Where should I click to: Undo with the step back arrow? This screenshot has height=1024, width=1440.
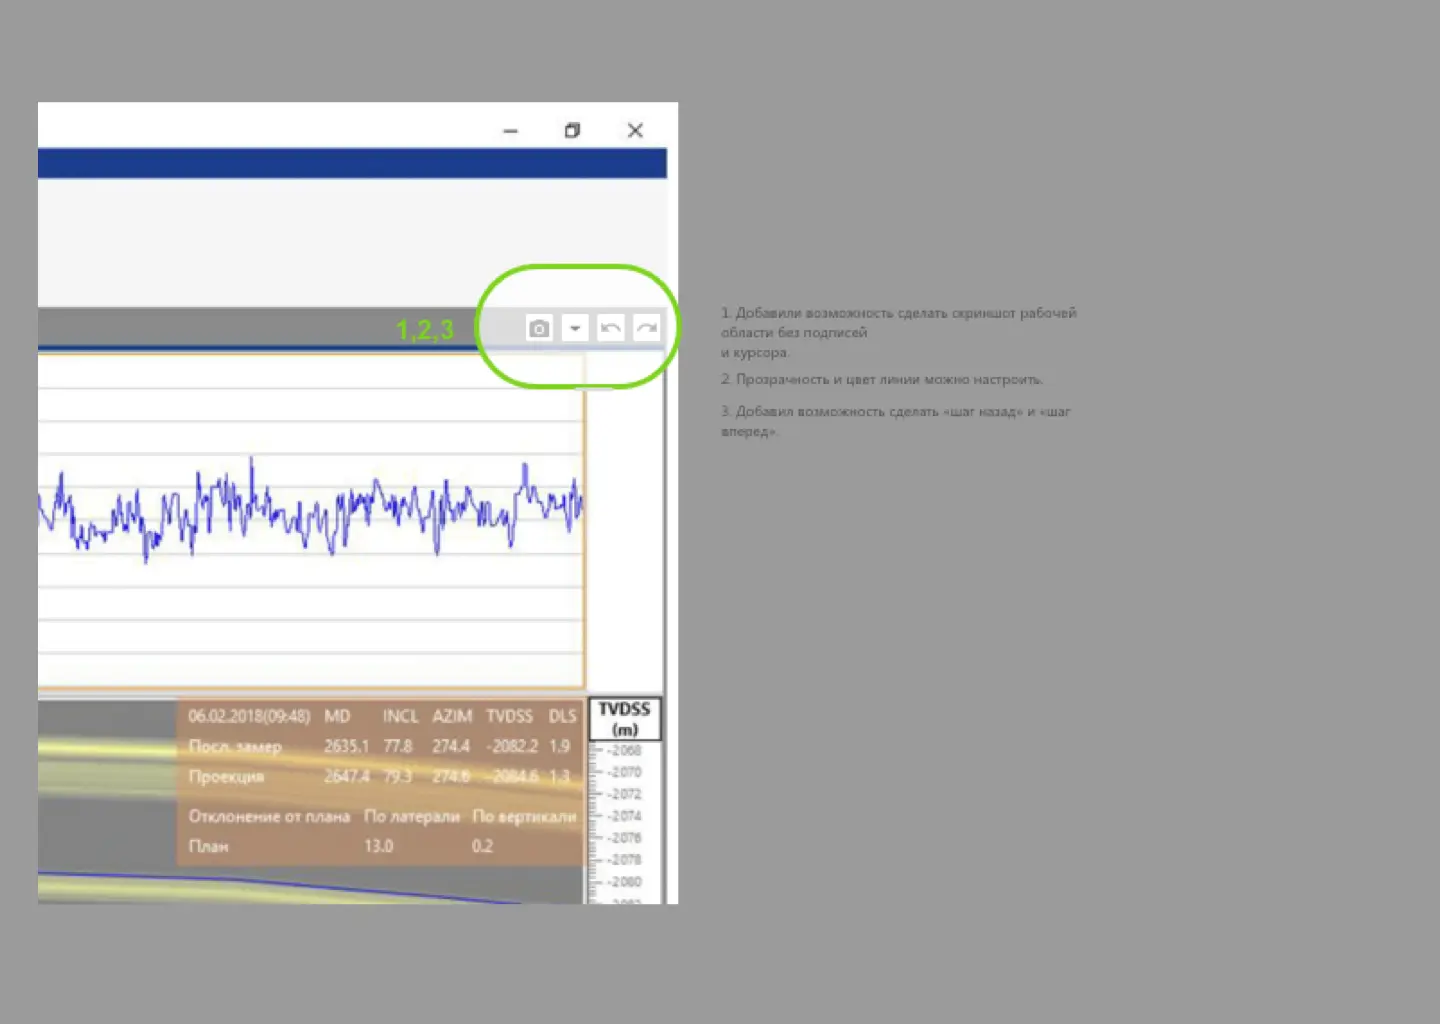click(611, 328)
